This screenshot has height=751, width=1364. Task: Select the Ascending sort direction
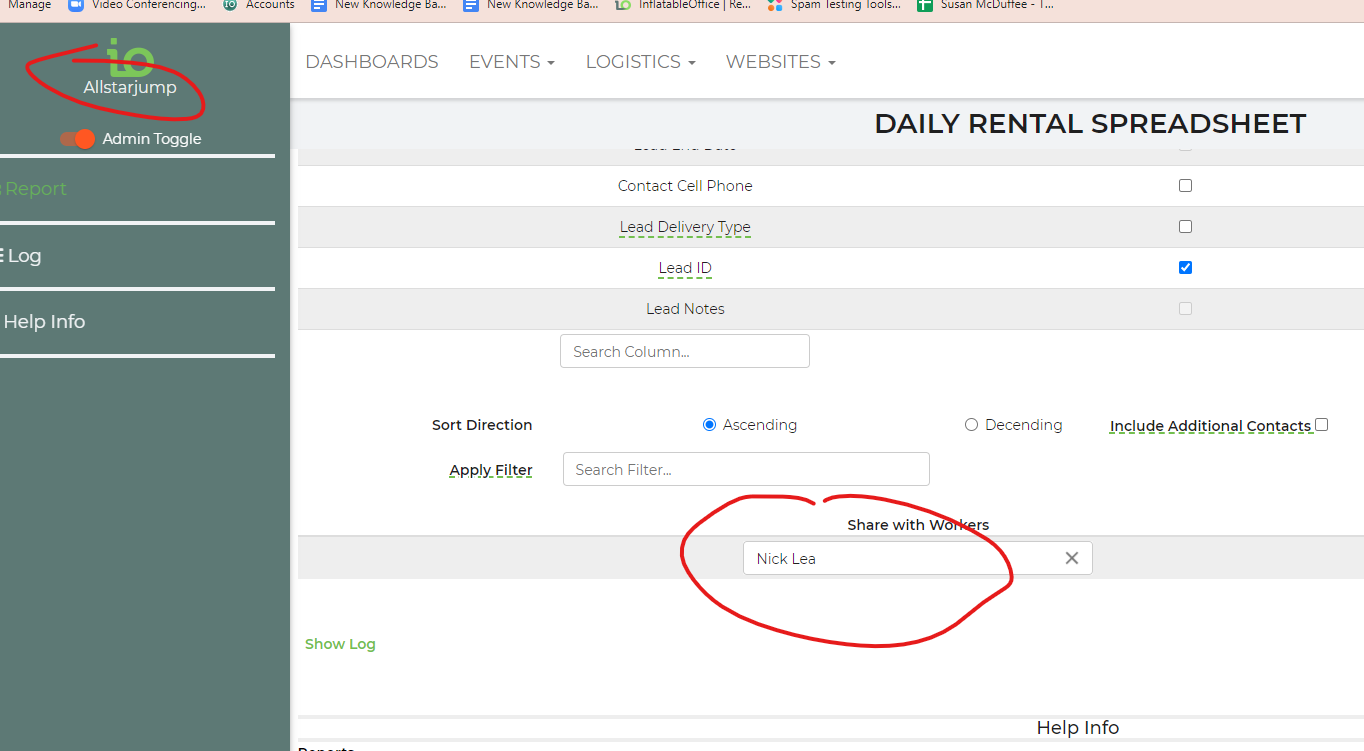709,425
